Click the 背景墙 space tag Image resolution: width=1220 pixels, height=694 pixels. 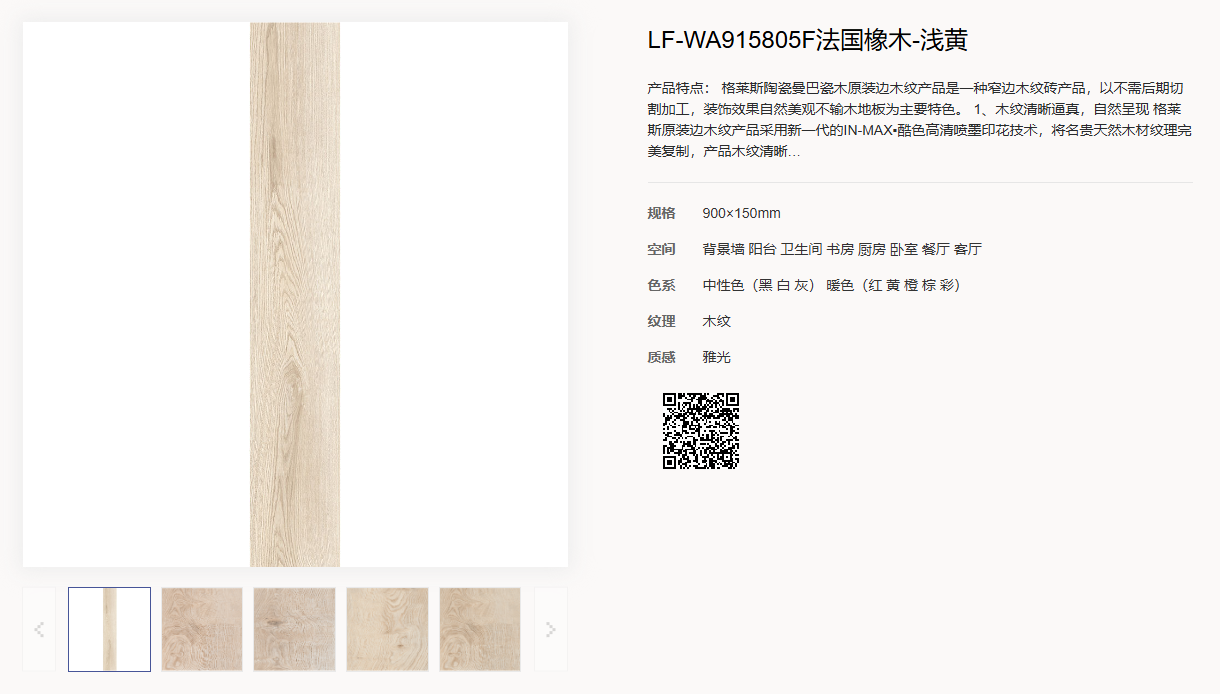tap(724, 249)
